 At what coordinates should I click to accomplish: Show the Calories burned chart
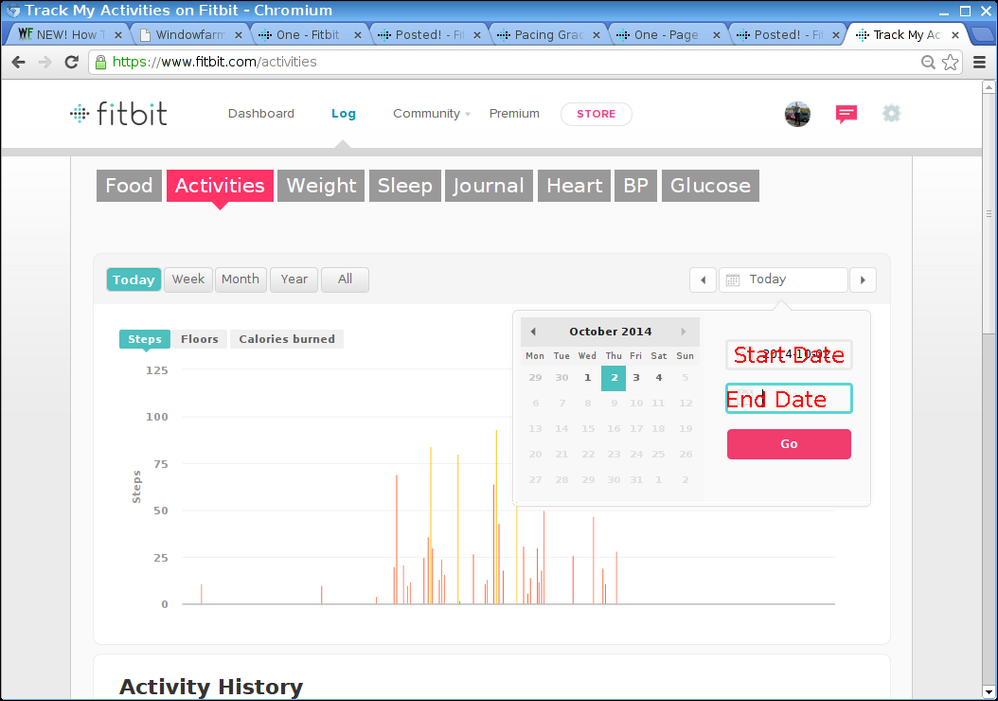coord(286,339)
